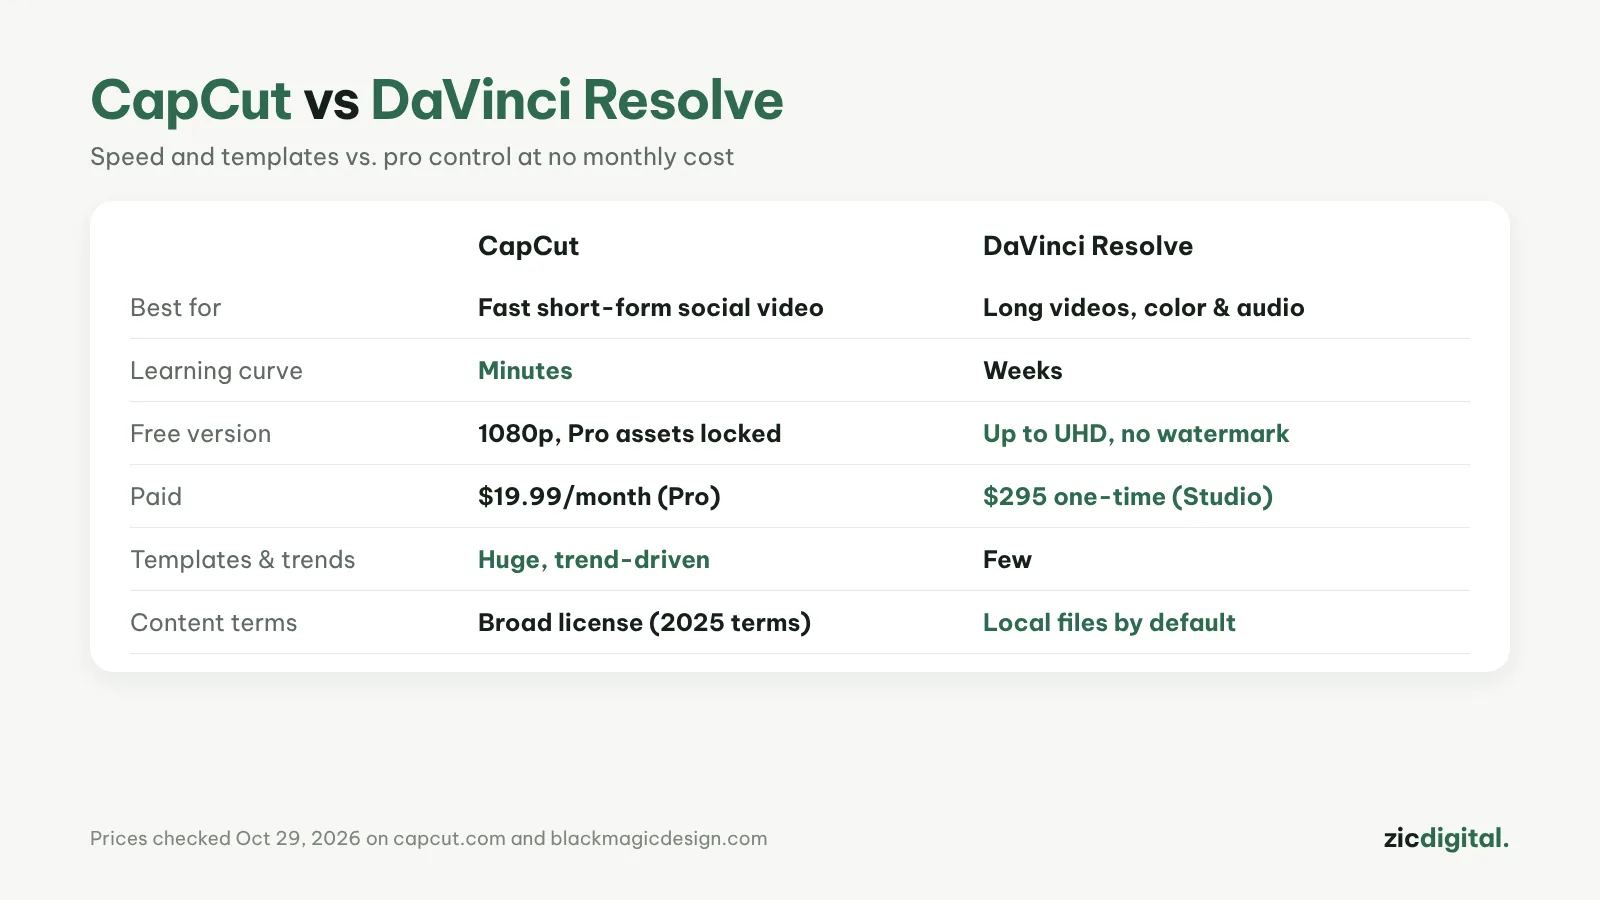Click the 'Few' cell
Image resolution: width=1600 pixels, height=900 pixels.
click(1007, 560)
